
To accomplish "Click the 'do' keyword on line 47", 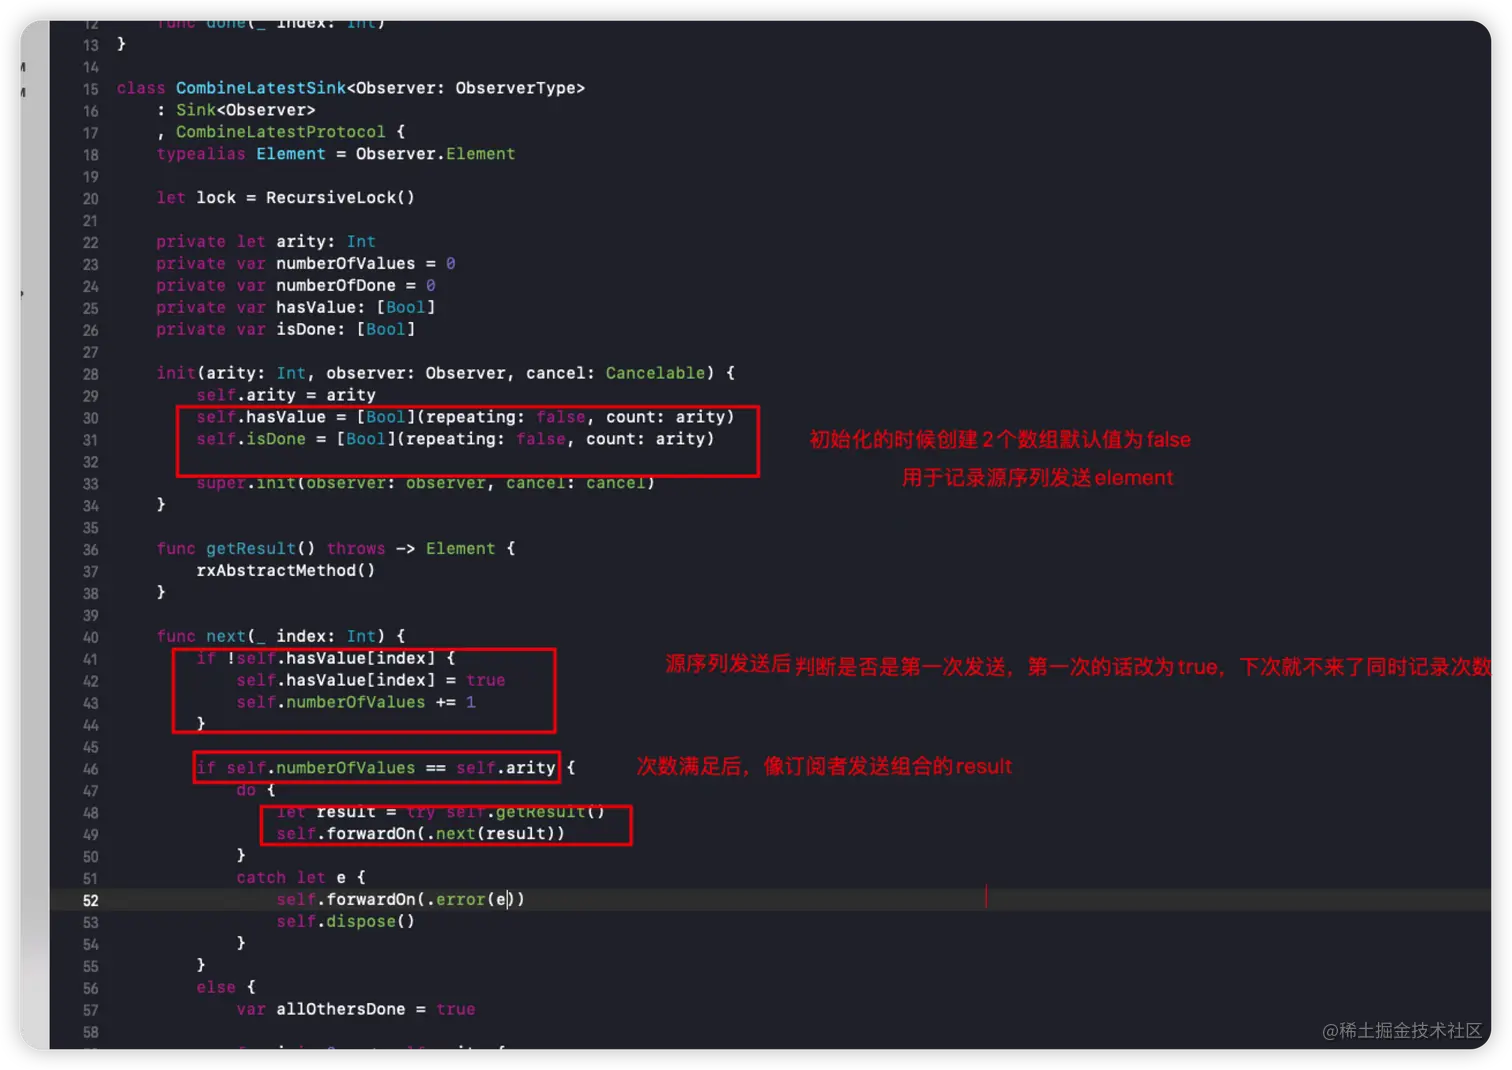I will [x=246, y=790].
